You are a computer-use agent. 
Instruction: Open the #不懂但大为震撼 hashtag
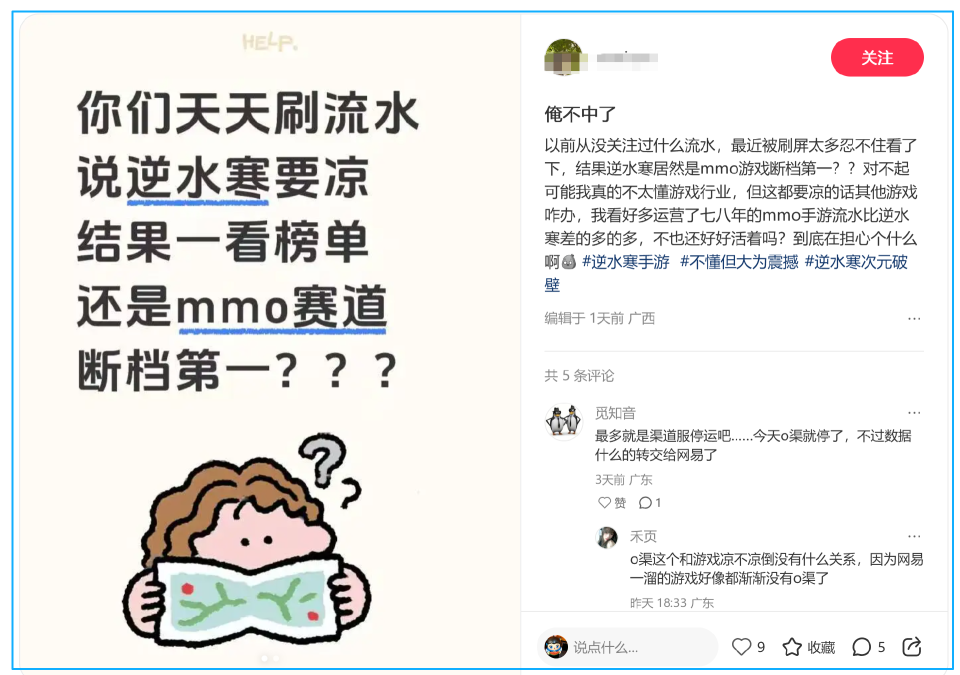(739, 262)
